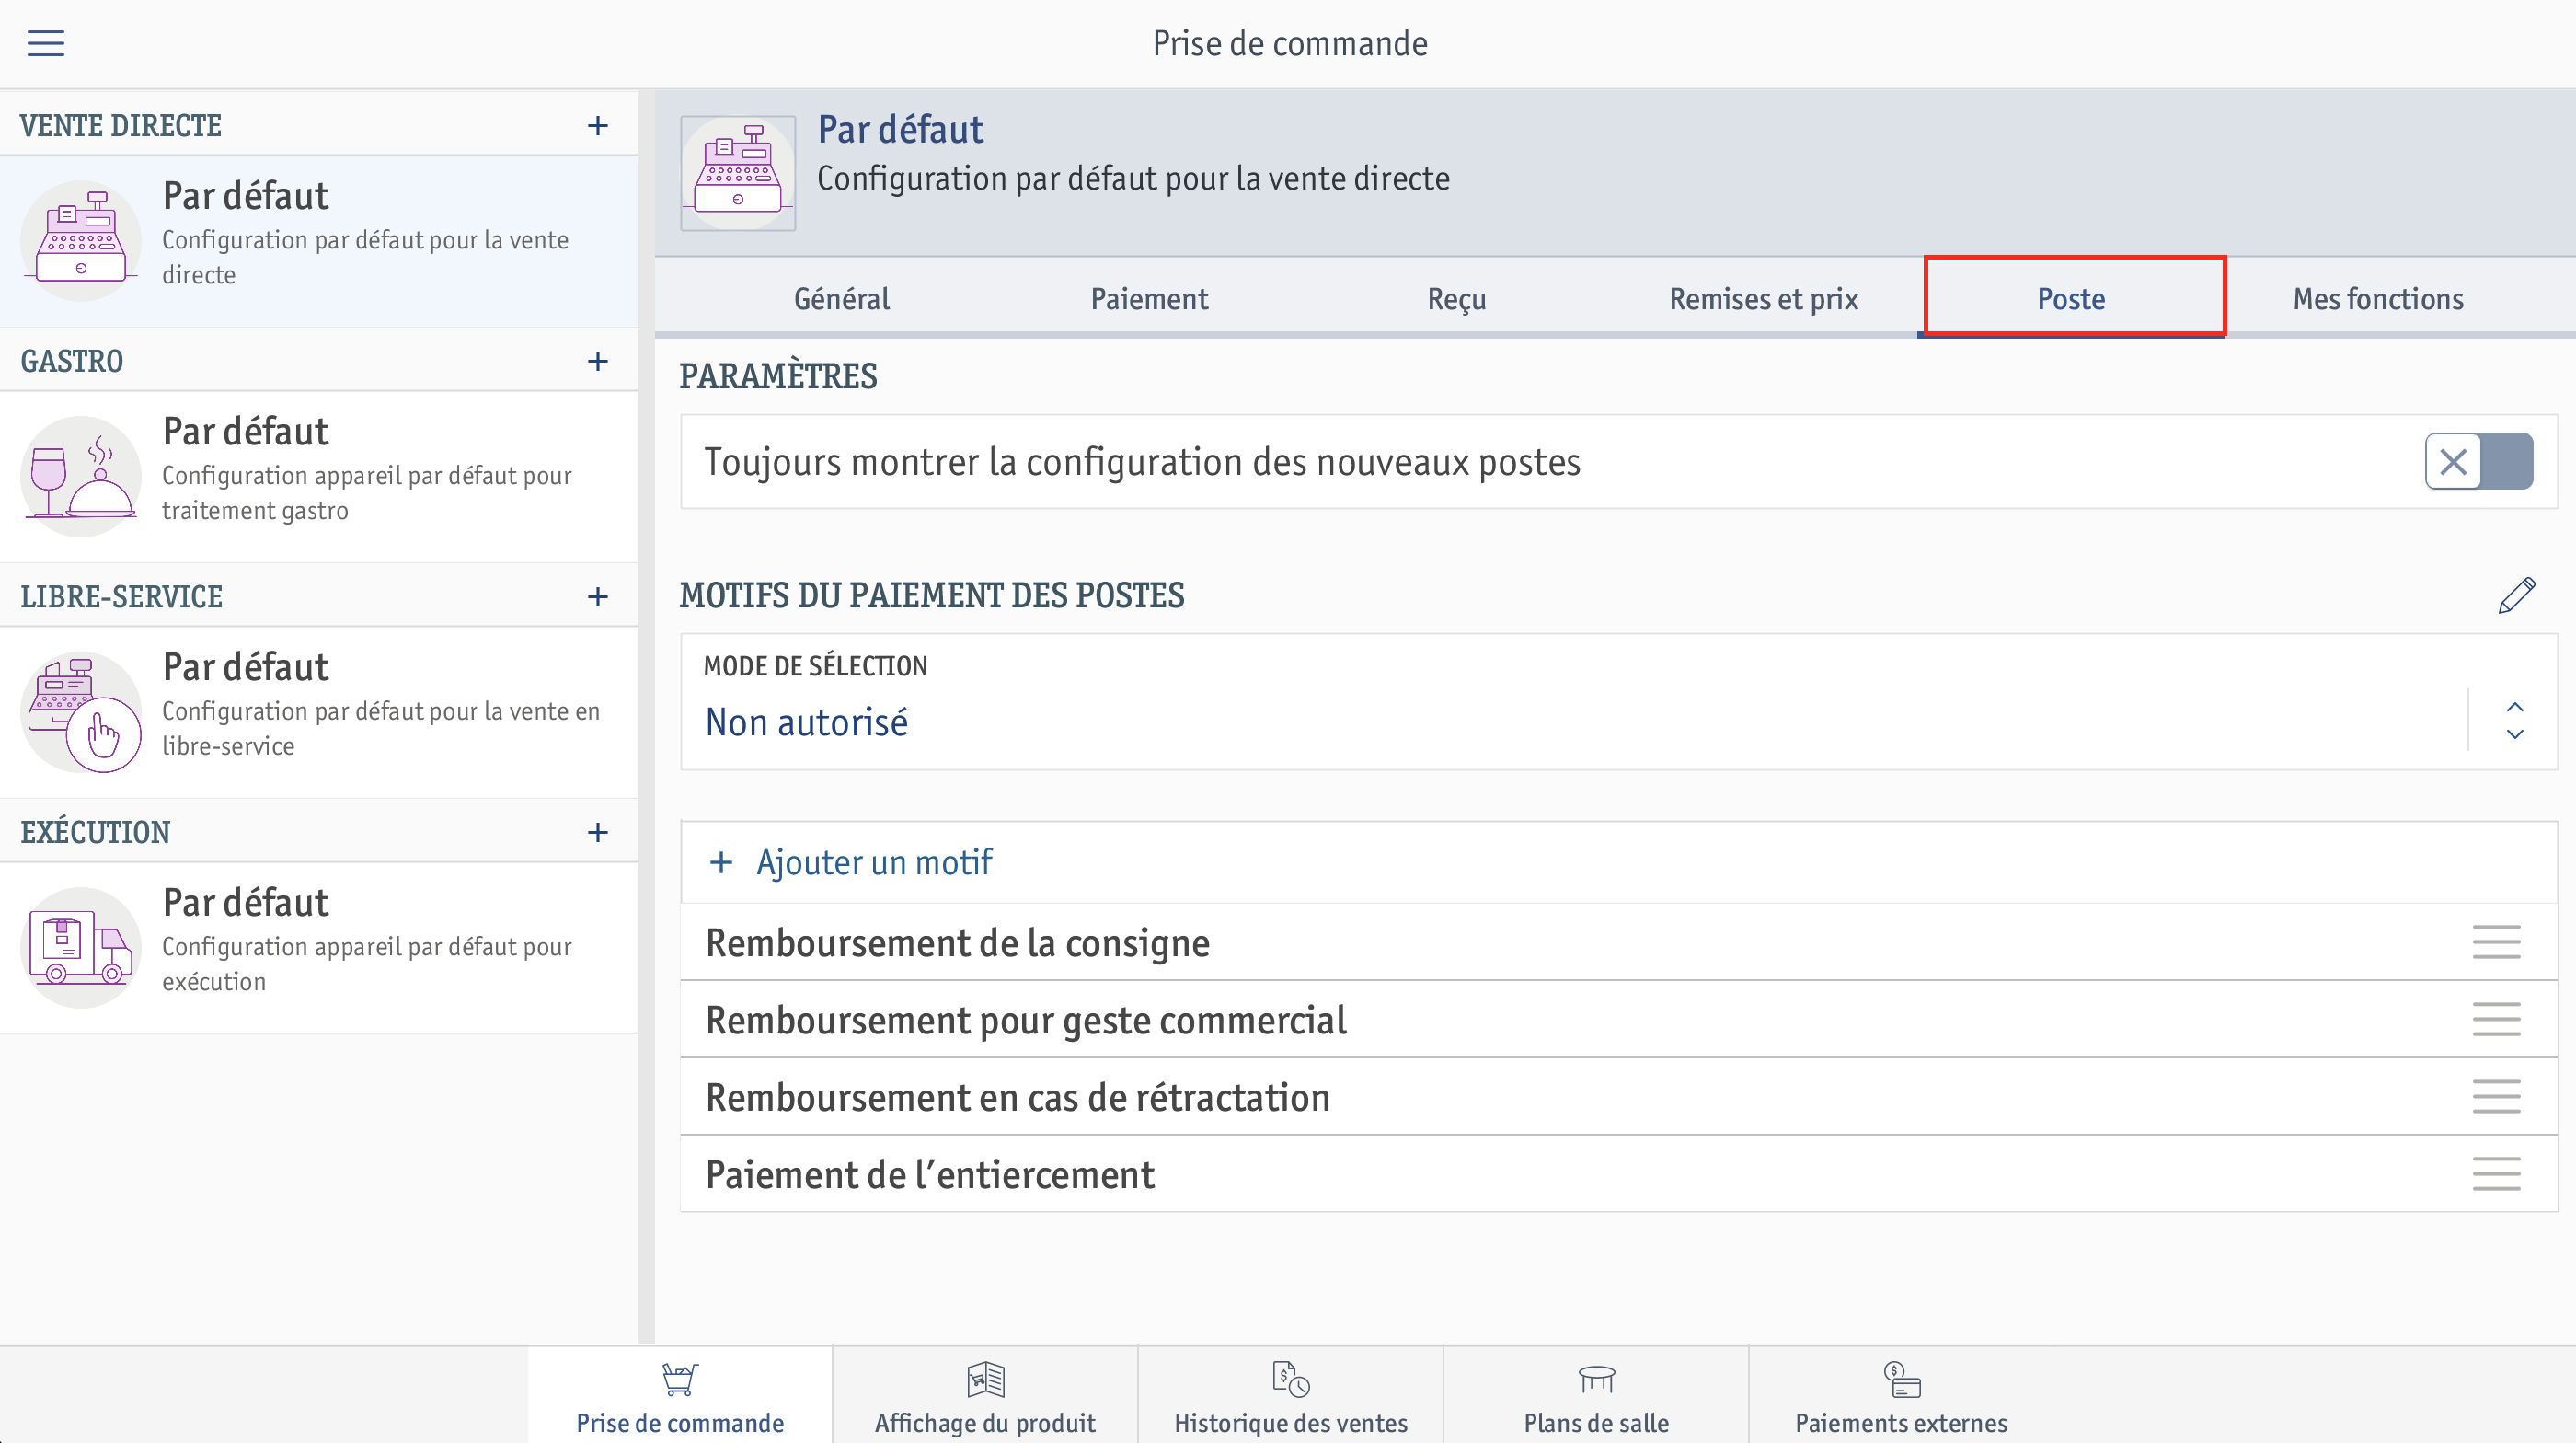Grab the handle for Remboursement de la consigne
2576x1443 pixels.
click(x=2496, y=942)
